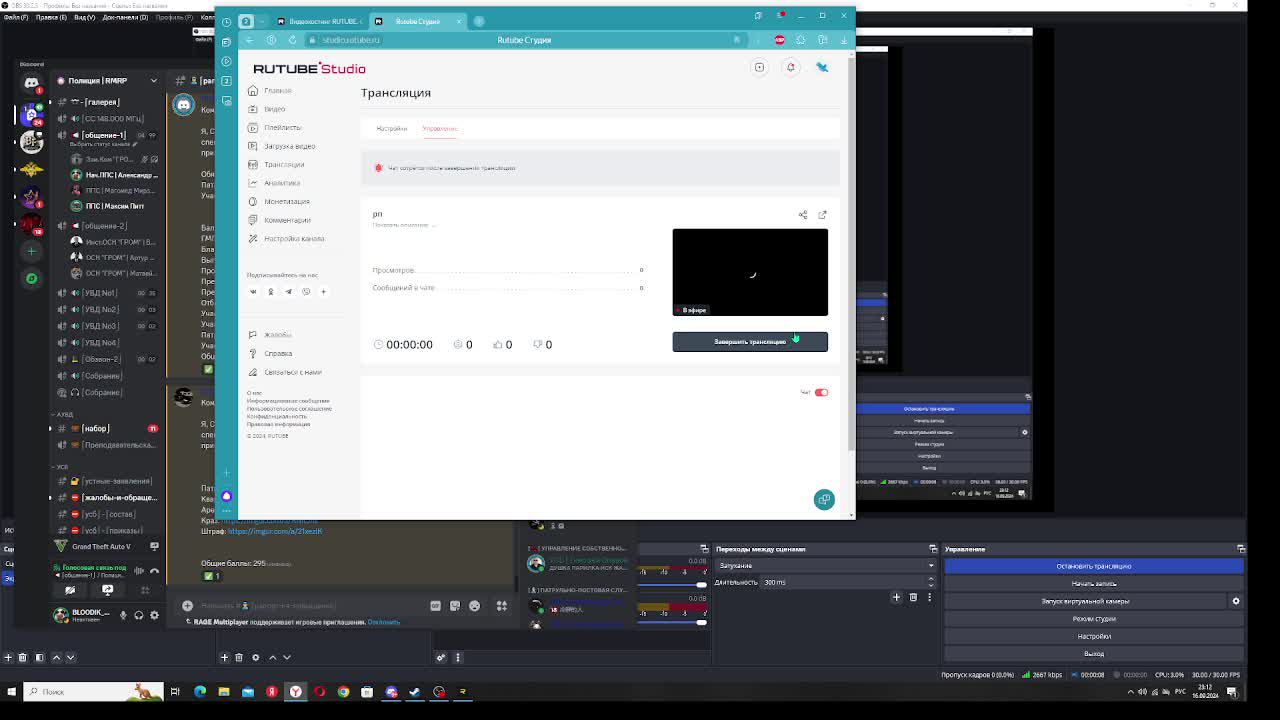
Task: Toggle Discord headphones deafen
Action: point(139,615)
